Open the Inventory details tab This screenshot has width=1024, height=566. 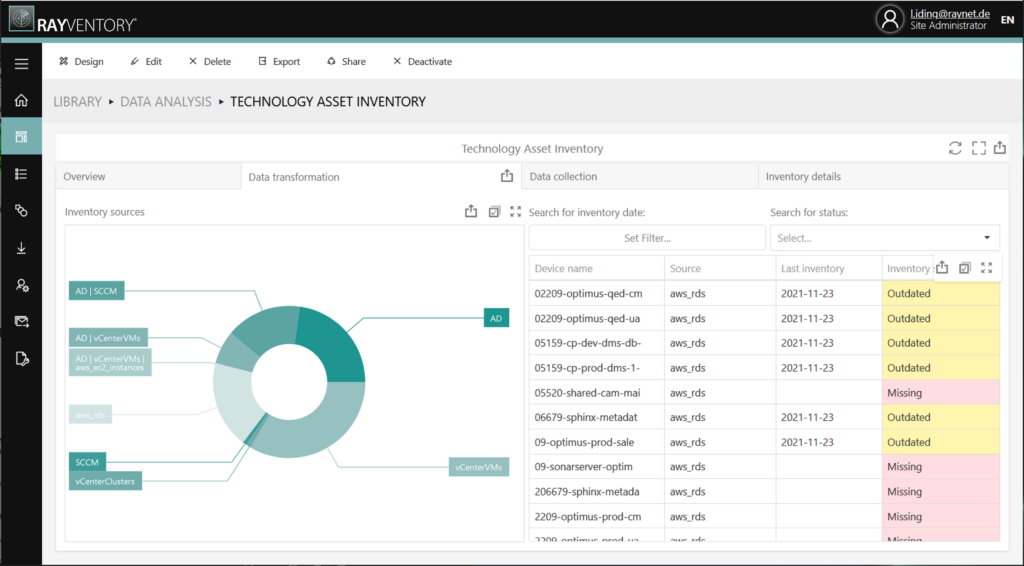tap(883, 176)
